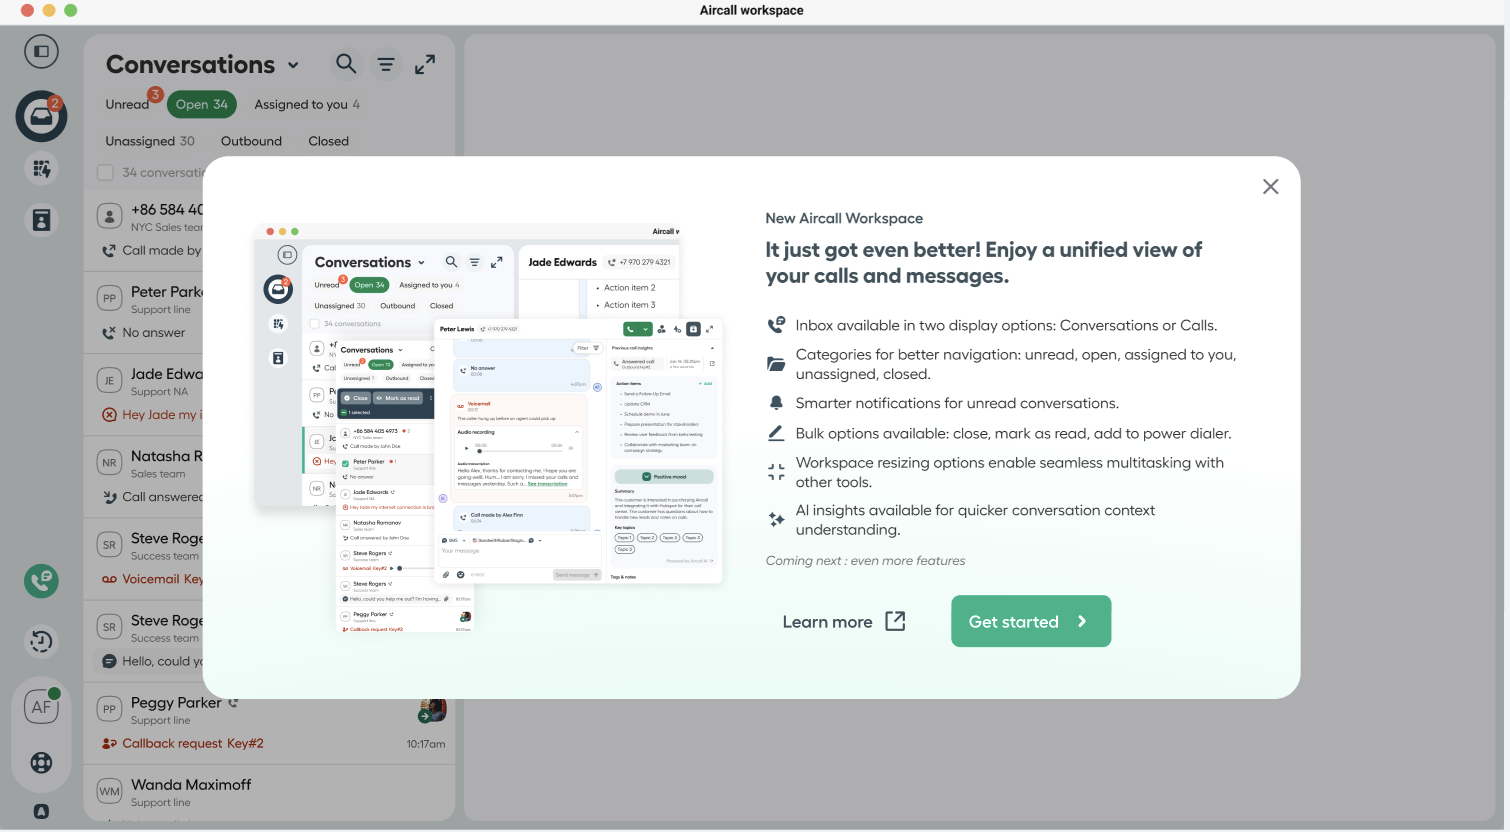Open the inbox icon with badge 2
1510x832 pixels.
[41, 116]
